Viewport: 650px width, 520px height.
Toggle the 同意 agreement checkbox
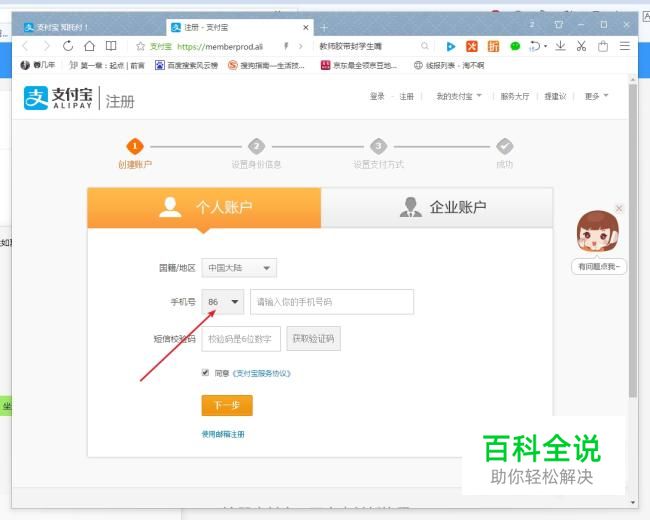point(205,372)
